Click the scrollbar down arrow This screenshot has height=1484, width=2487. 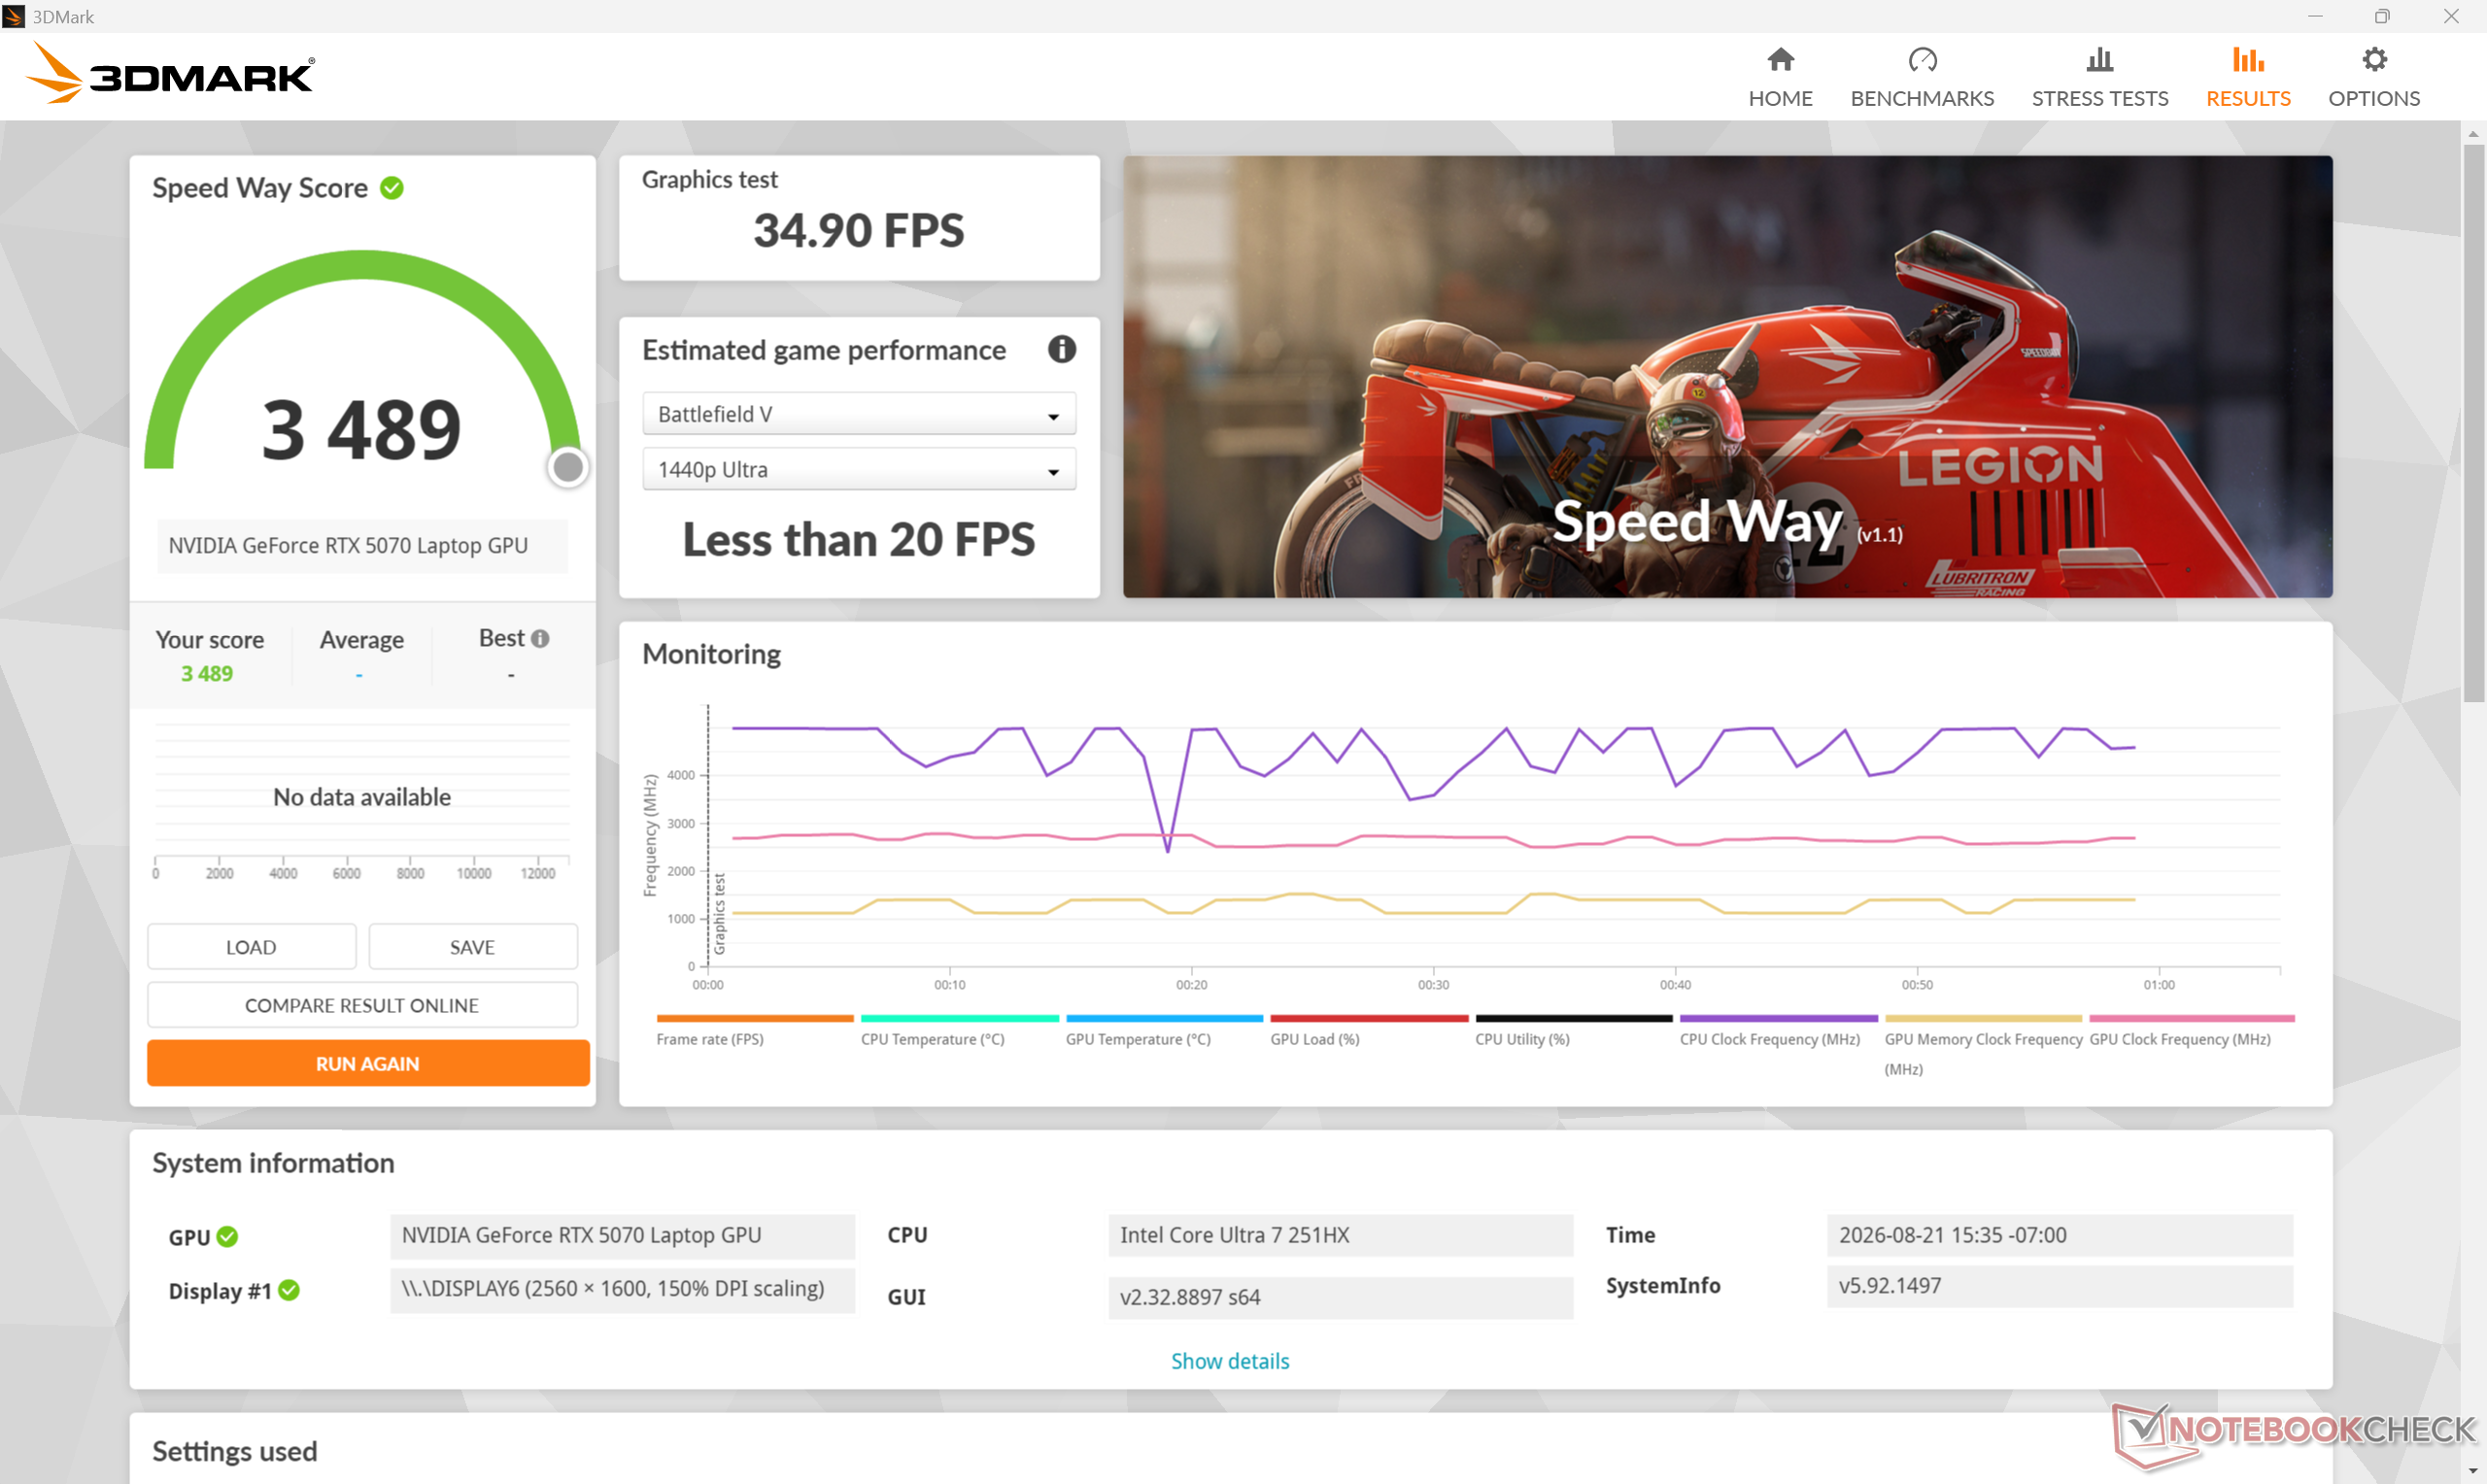pos(2473,1473)
